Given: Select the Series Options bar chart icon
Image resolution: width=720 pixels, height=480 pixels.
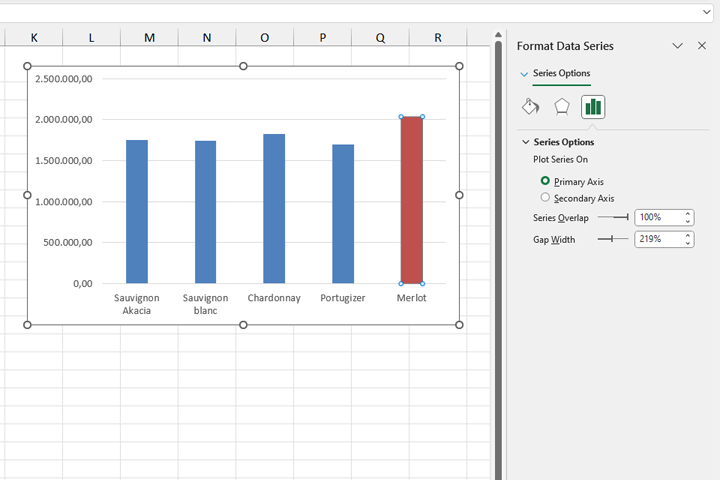Looking at the screenshot, I should click(593, 107).
